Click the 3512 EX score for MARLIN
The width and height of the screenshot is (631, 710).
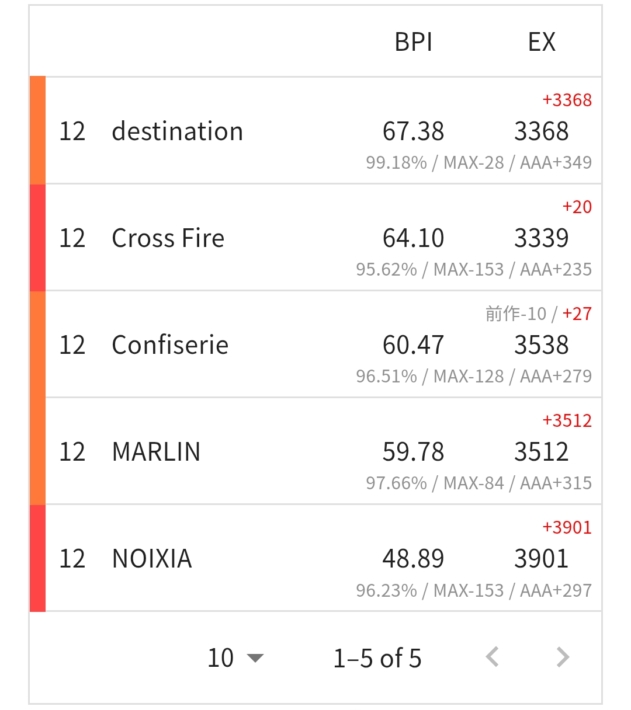[x=541, y=452]
